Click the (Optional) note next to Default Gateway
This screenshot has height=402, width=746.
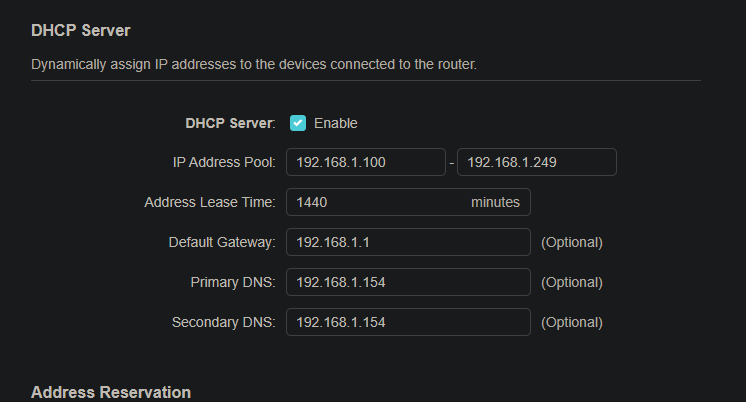(572, 242)
